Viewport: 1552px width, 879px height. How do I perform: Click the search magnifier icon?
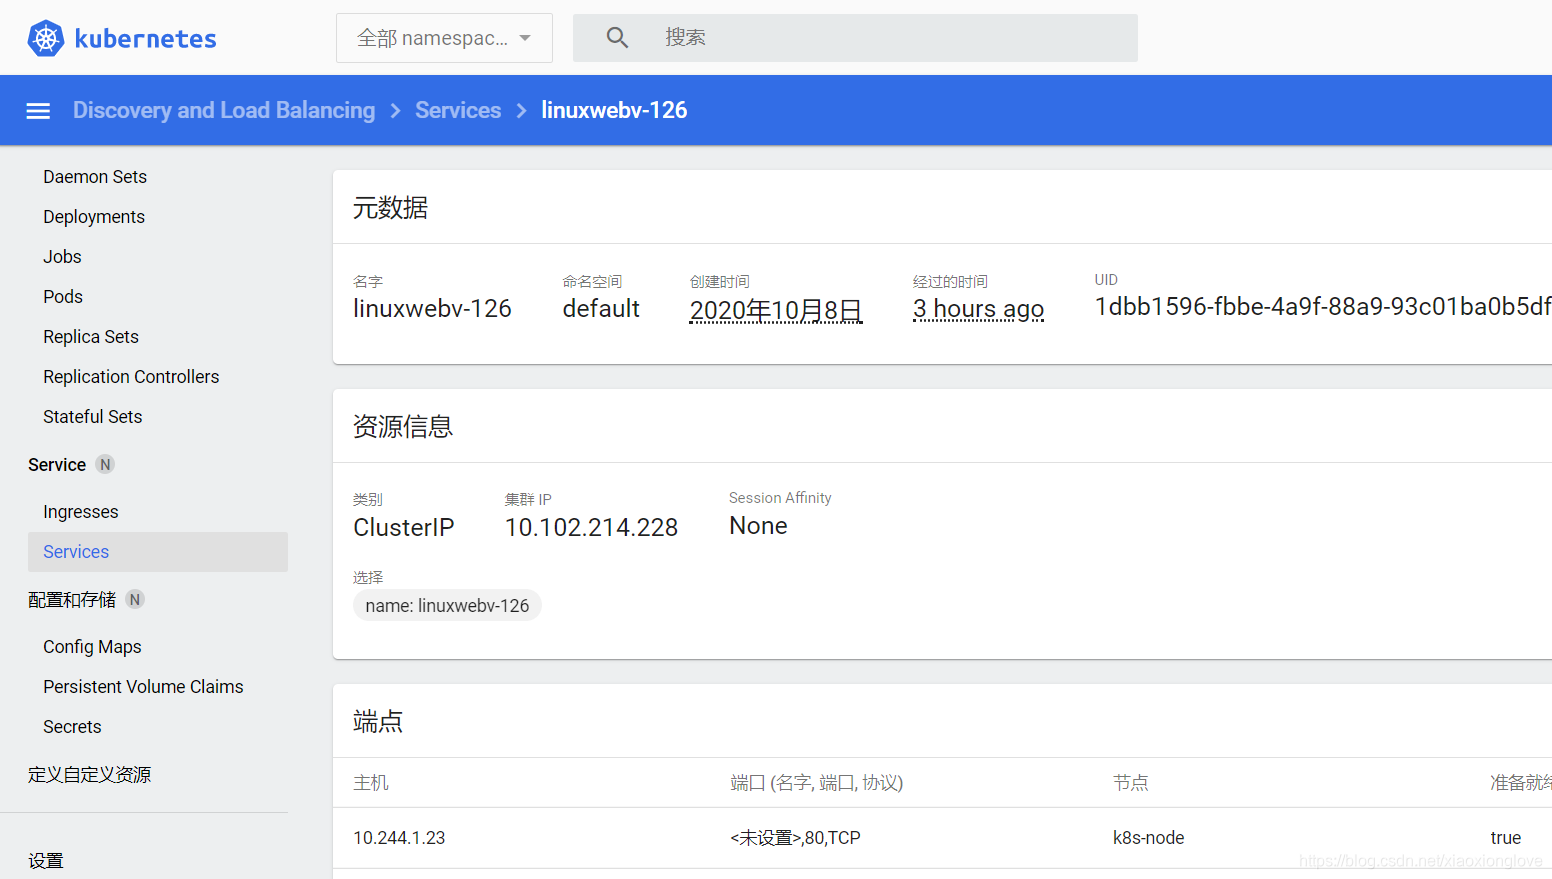[617, 37]
